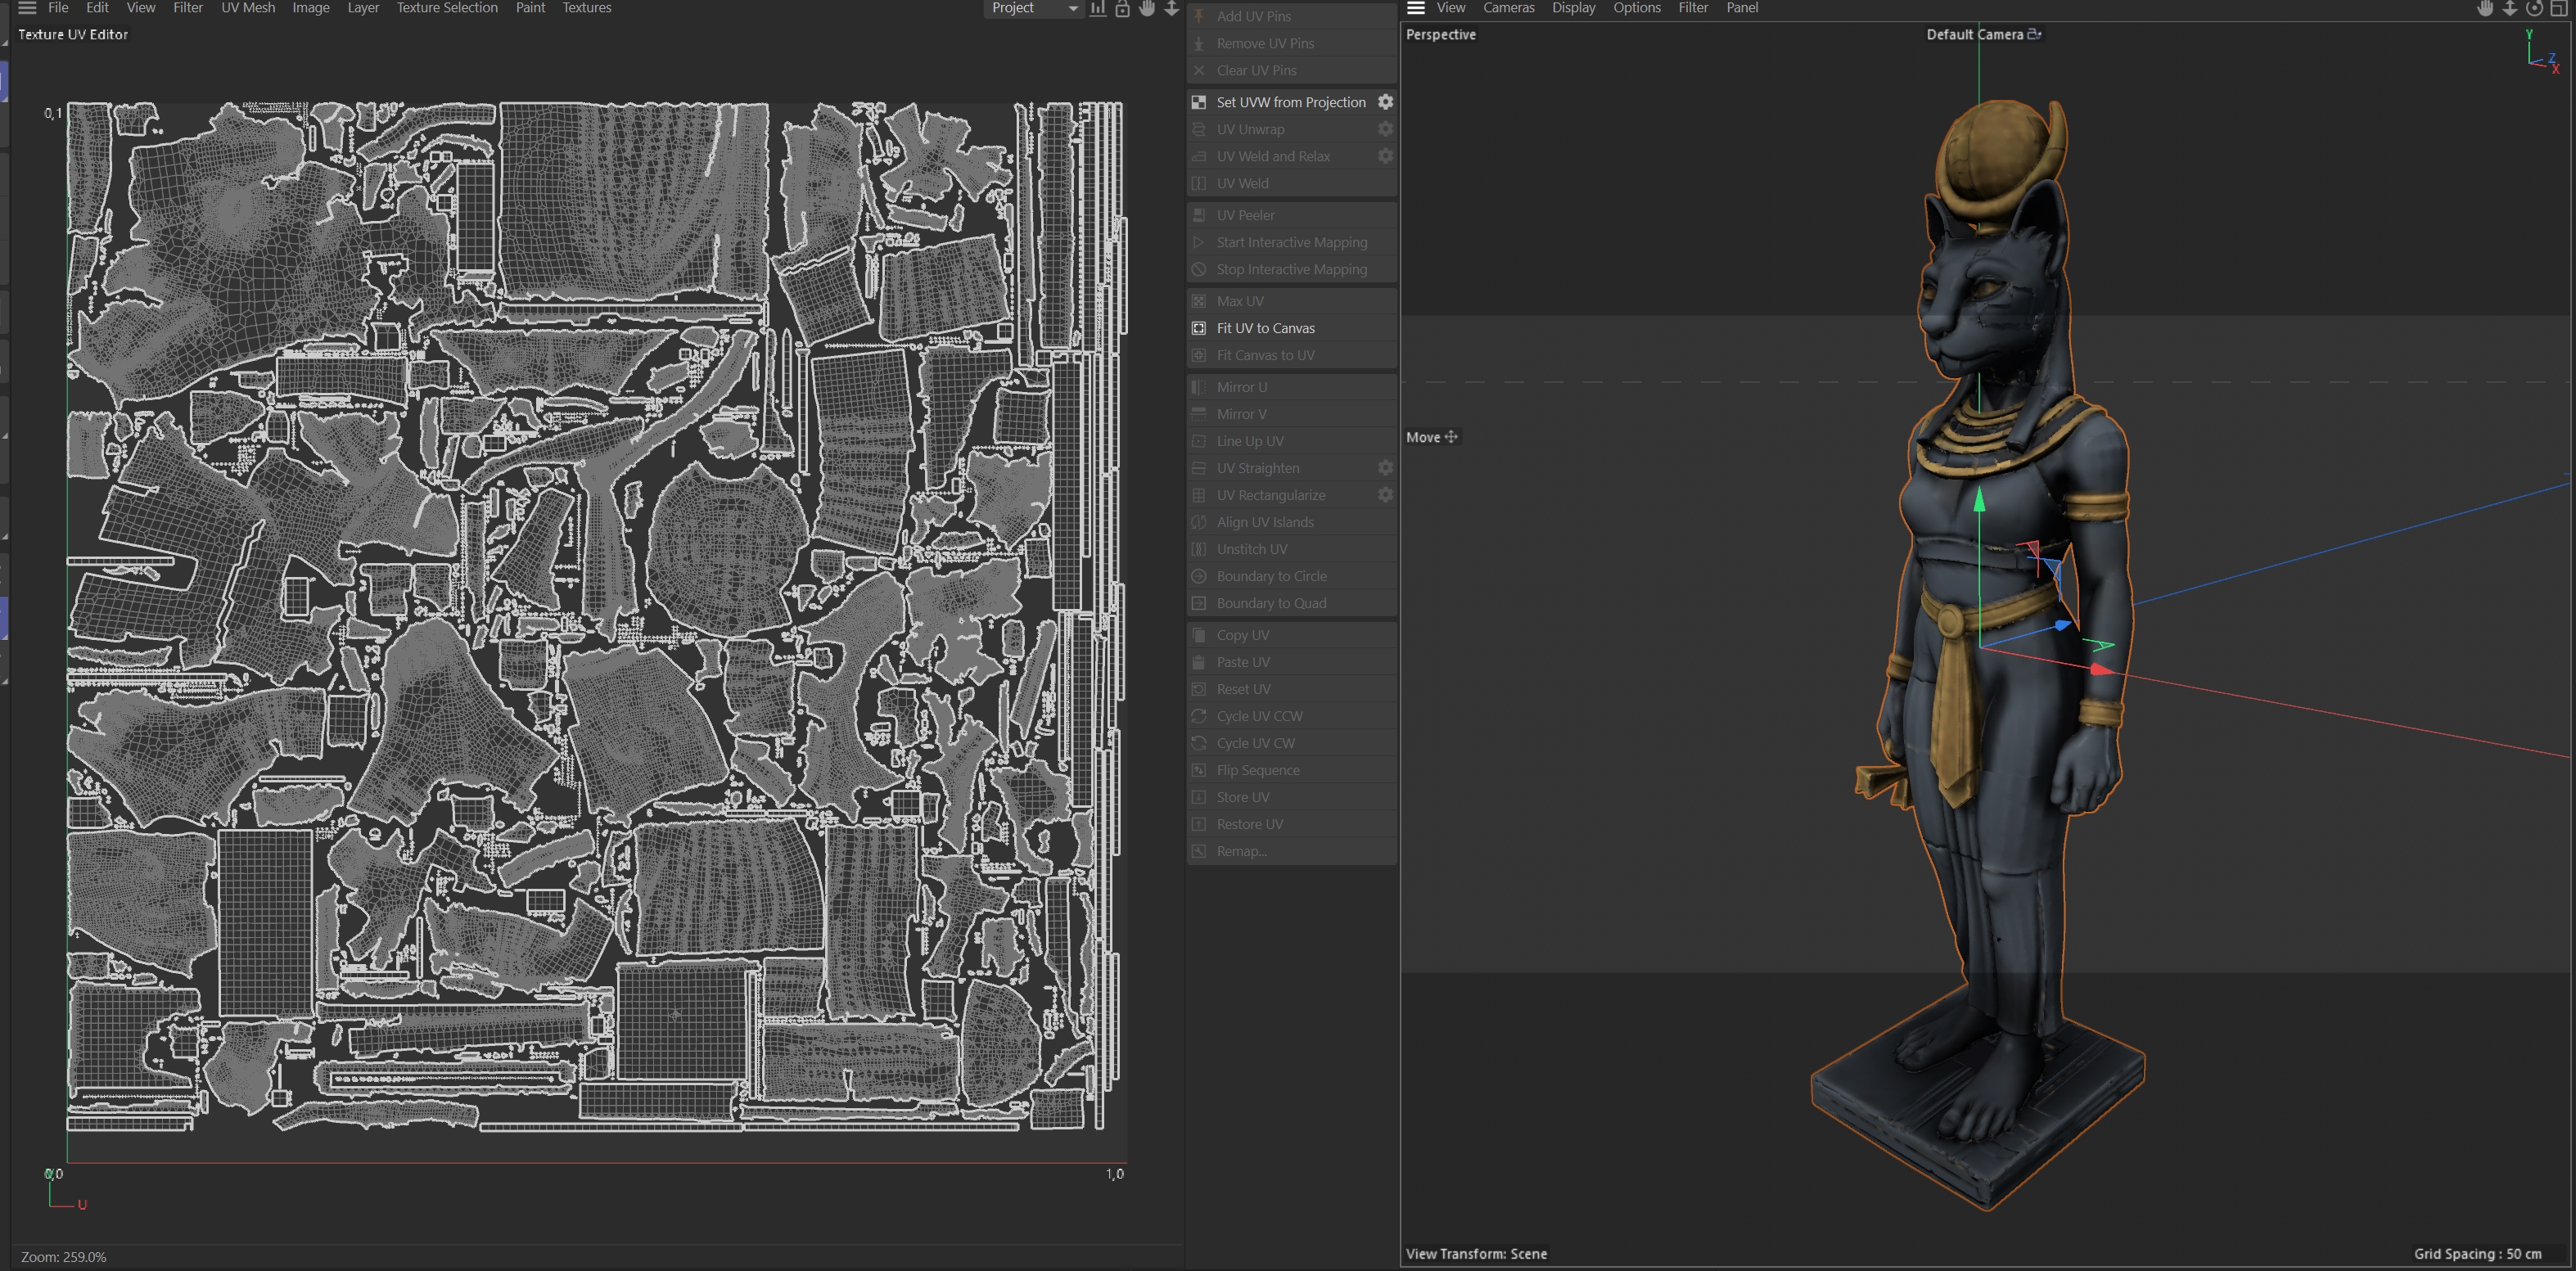Viewport: 2576px width, 1271px height.
Task: Click the lock icon next to Default Camera
Action: coord(2034,34)
